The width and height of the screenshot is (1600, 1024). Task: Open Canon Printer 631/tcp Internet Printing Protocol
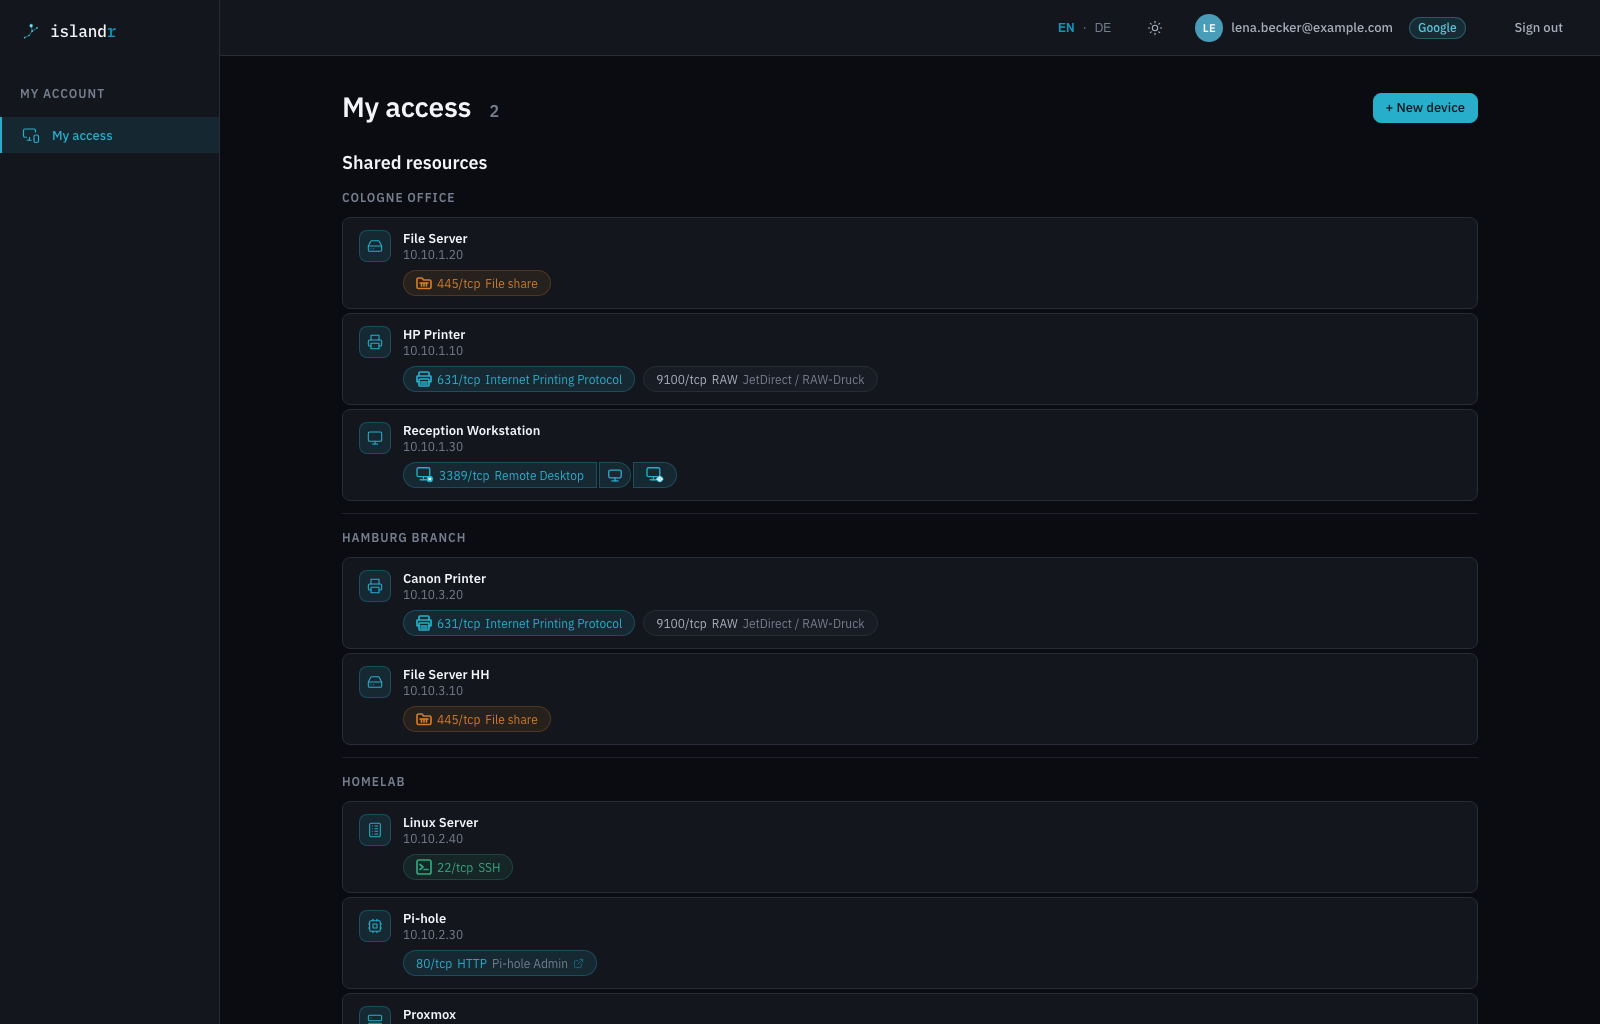(519, 624)
